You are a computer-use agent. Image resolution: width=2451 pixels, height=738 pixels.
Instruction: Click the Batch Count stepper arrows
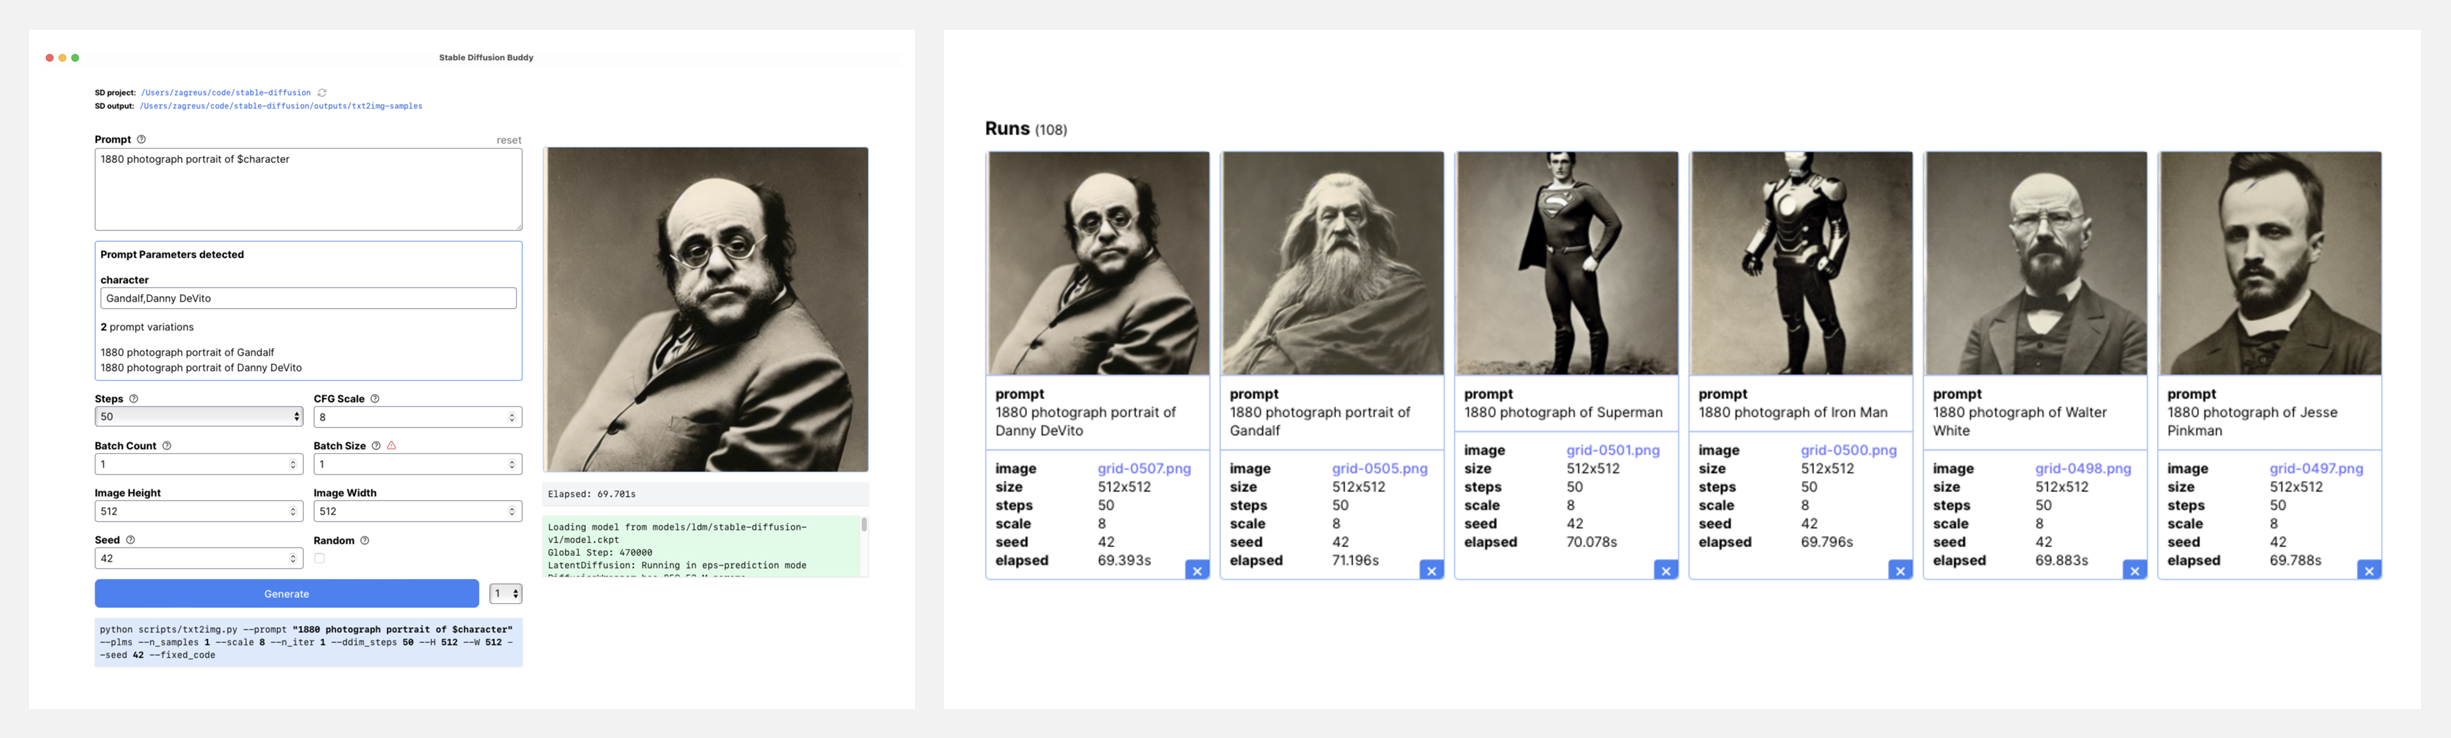click(293, 464)
